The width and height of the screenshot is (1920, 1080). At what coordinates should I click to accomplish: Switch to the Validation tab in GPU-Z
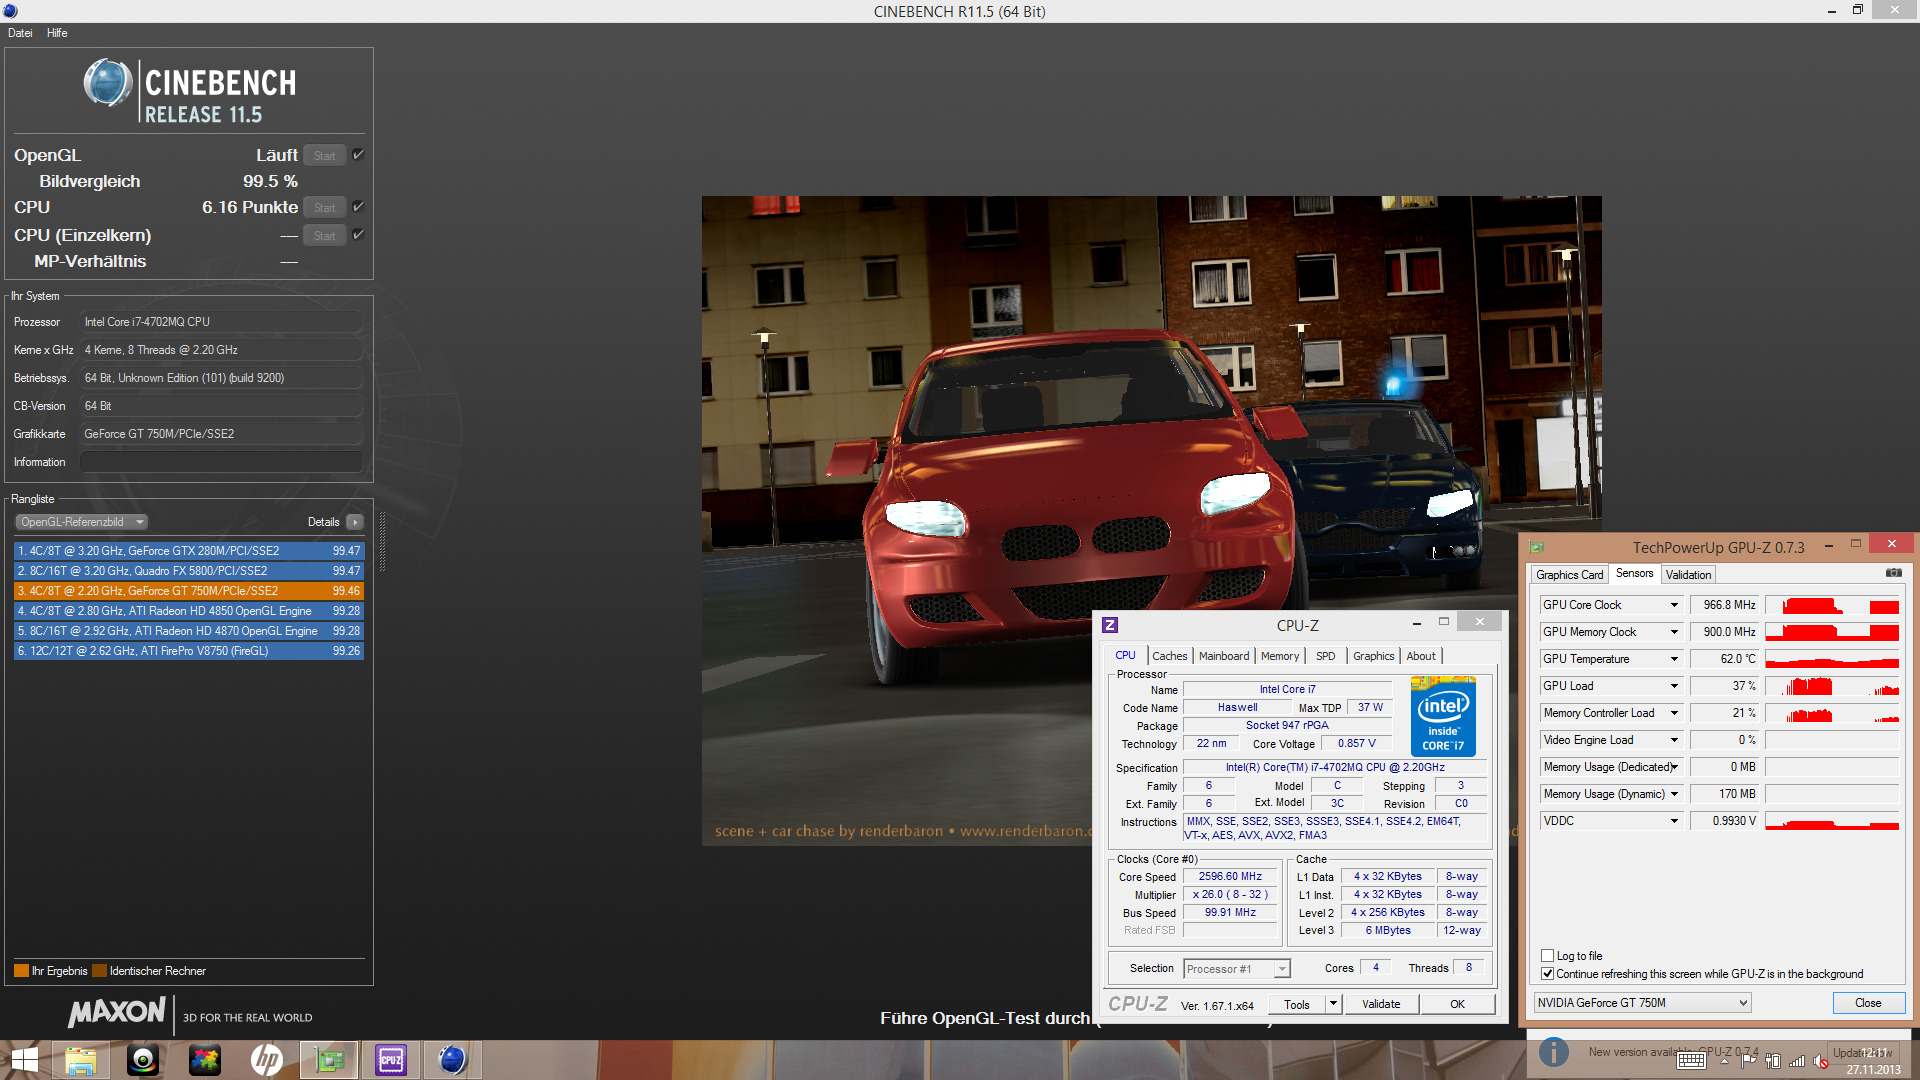[x=1688, y=575]
